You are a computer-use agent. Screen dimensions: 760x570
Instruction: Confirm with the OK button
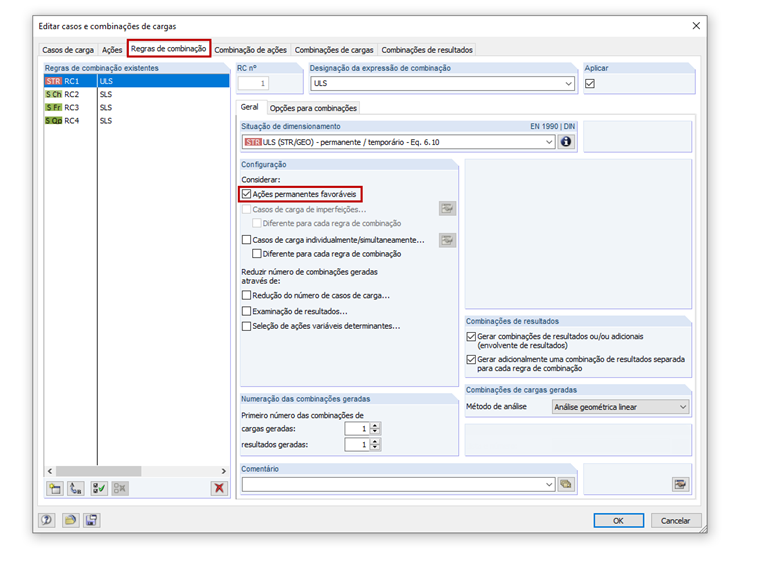[x=618, y=521]
